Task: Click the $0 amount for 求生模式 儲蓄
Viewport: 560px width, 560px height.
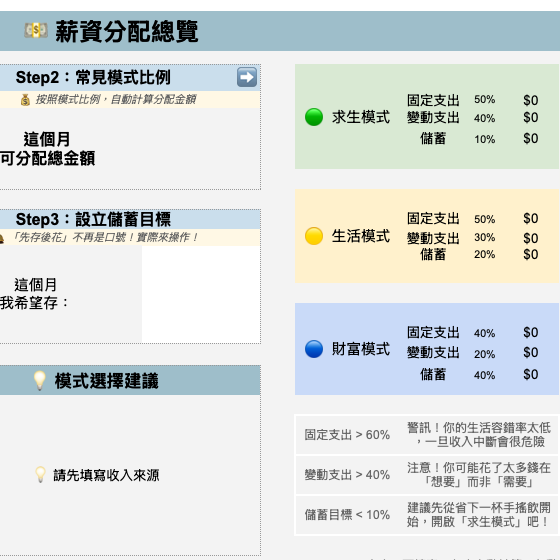Action: 531,139
